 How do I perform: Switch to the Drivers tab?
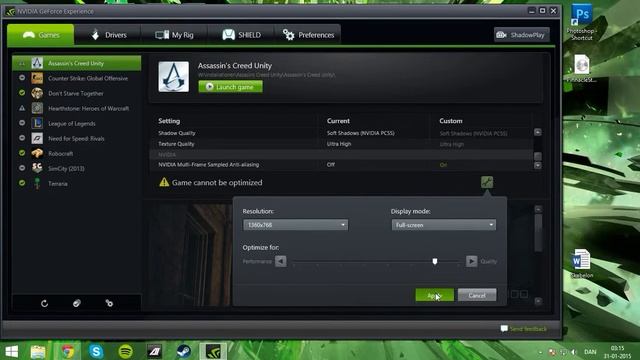tap(108, 35)
